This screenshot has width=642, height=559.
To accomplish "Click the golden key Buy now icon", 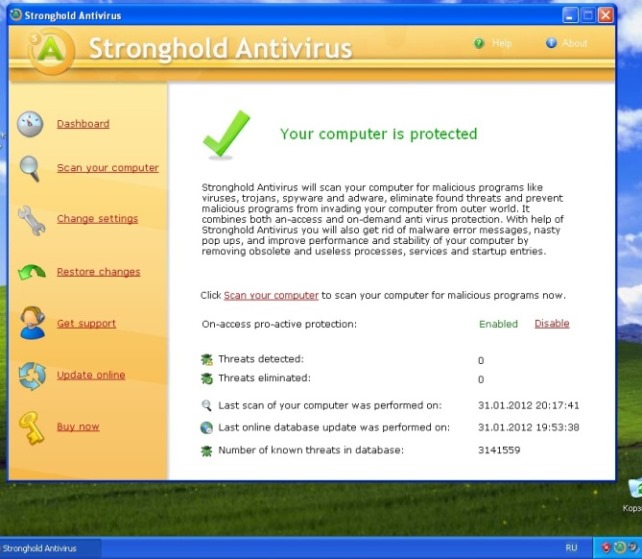I will point(32,428).
